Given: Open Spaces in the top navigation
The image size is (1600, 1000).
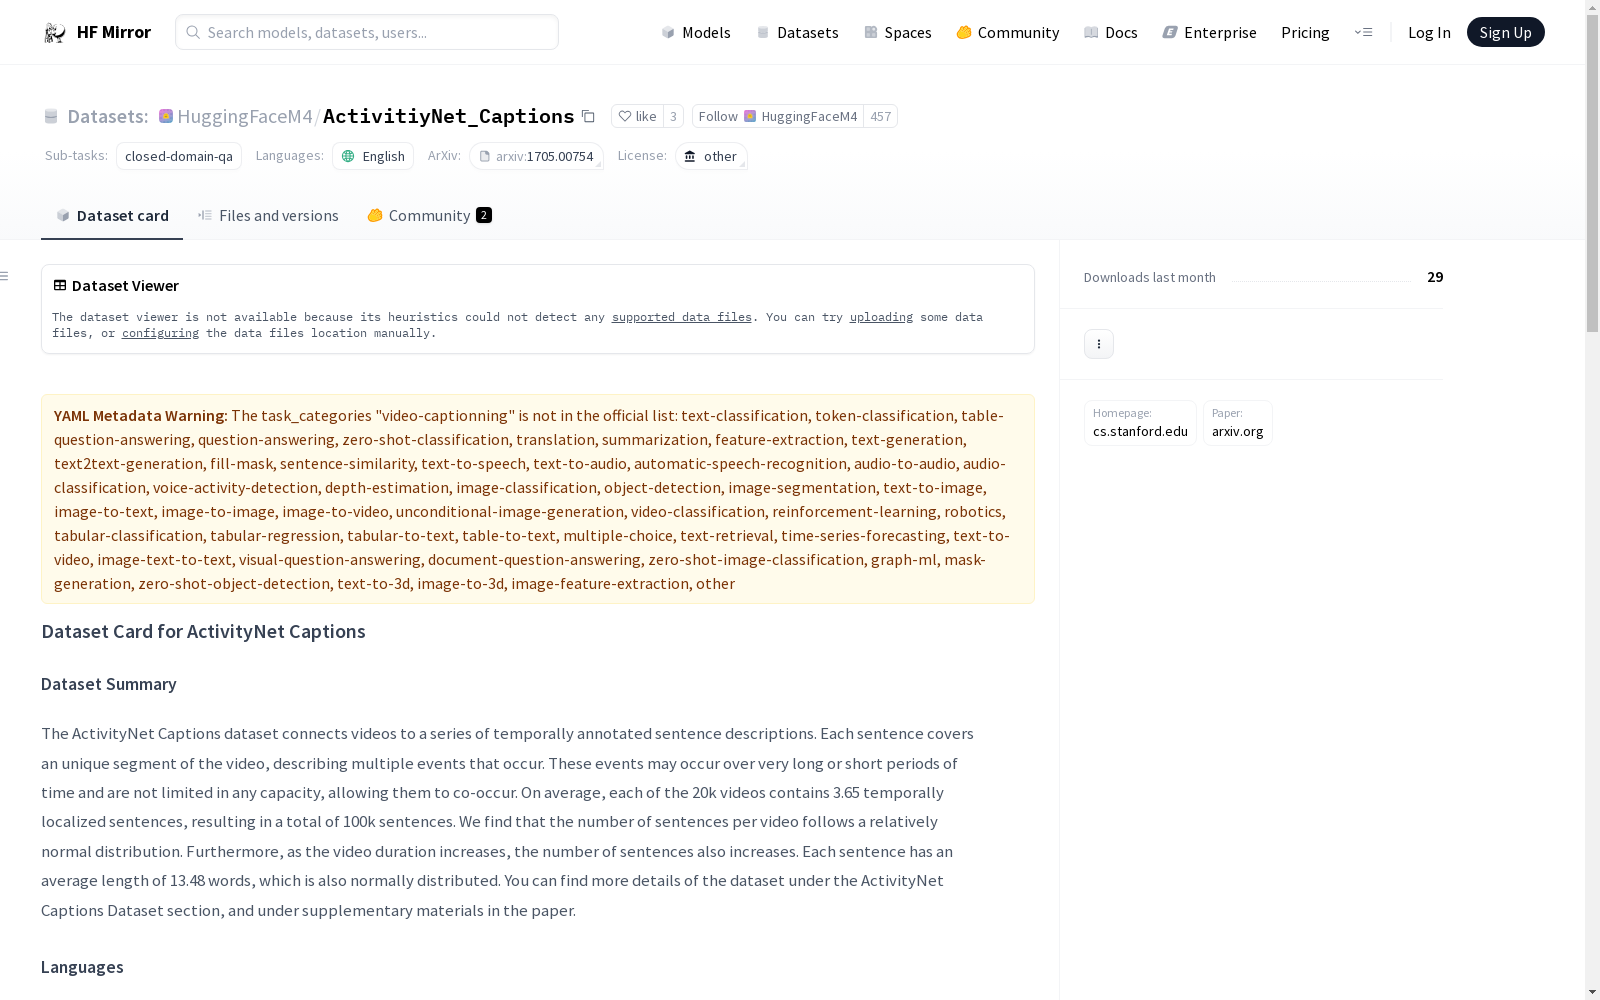Looking at the screenshot, I should click(x=898, y=32).
